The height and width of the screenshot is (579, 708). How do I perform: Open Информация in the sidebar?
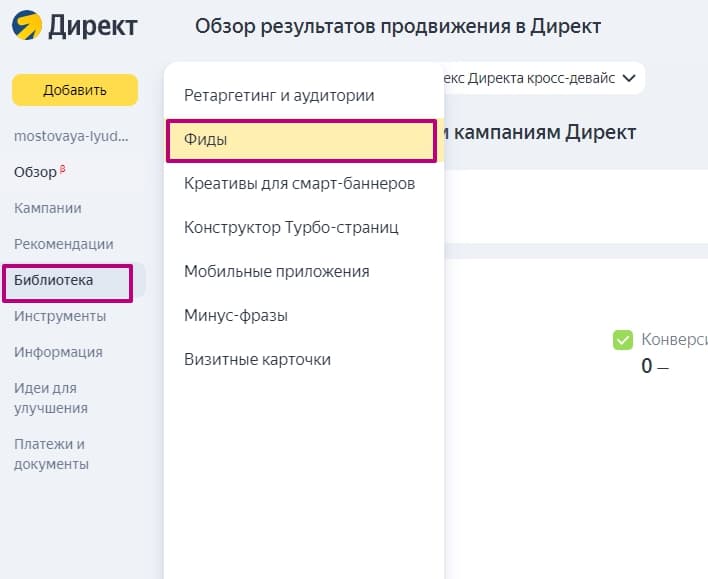pos(58,352)
